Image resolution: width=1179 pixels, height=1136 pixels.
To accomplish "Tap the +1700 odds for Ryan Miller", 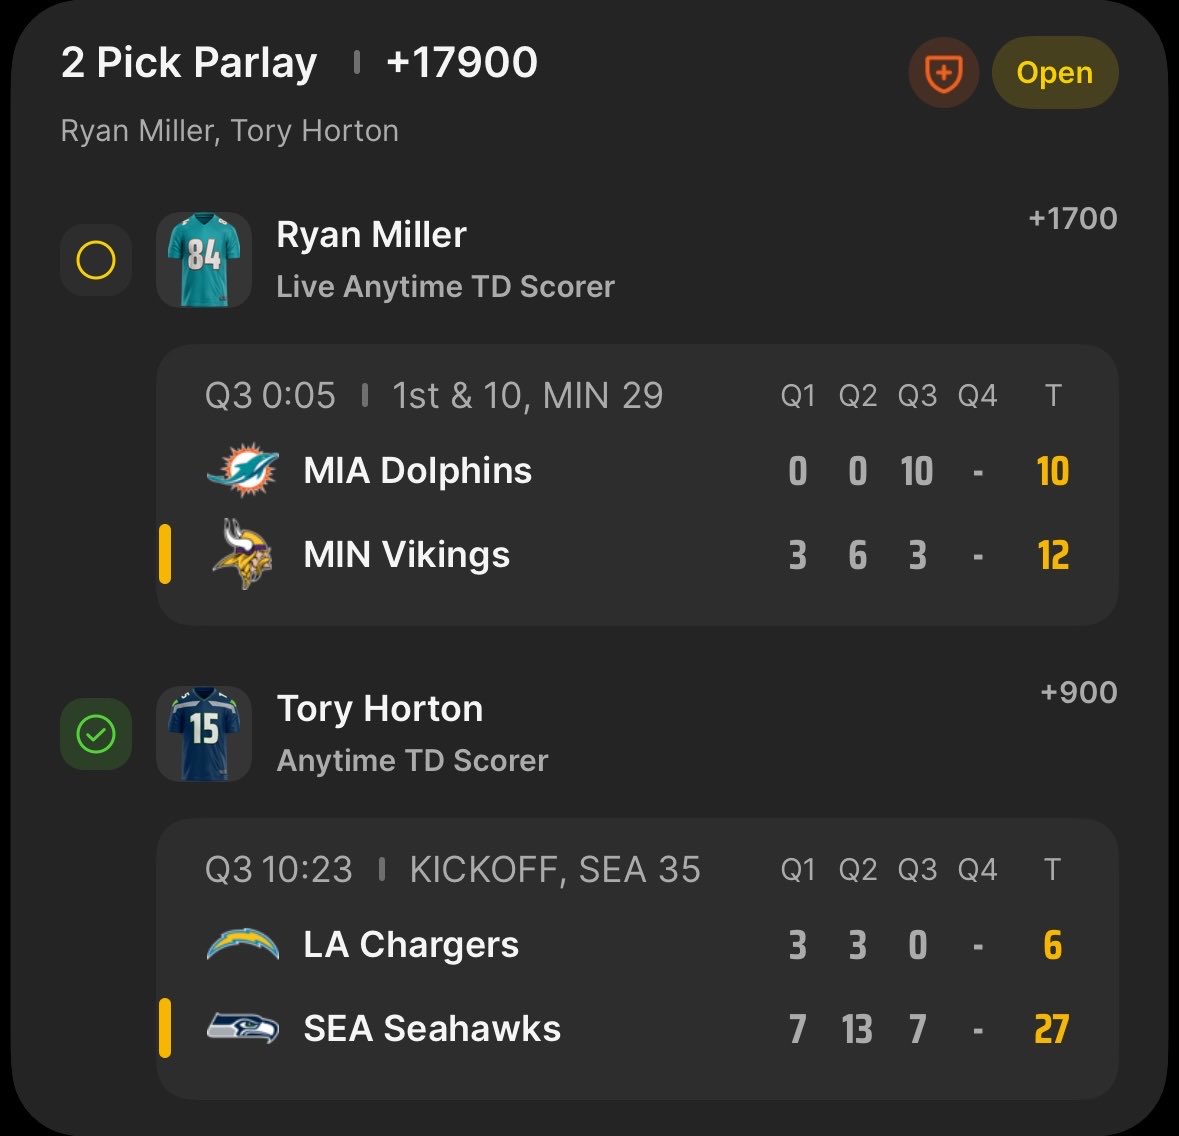I will [1073, 219].
